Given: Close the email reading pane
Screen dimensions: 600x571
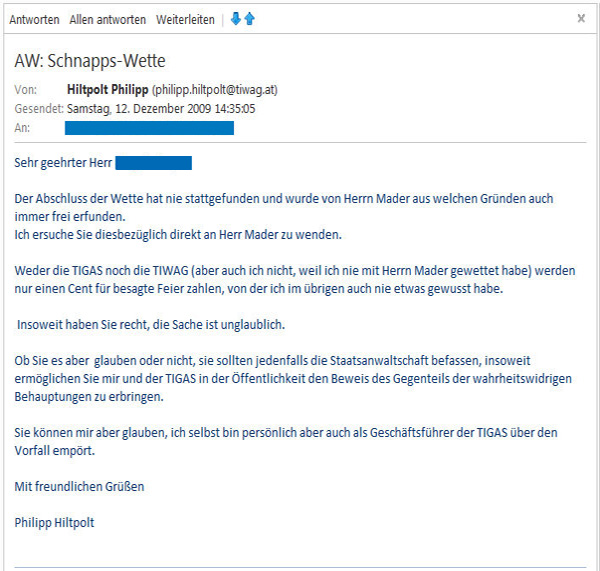Looking at the screenshot, I should point(581,18).
